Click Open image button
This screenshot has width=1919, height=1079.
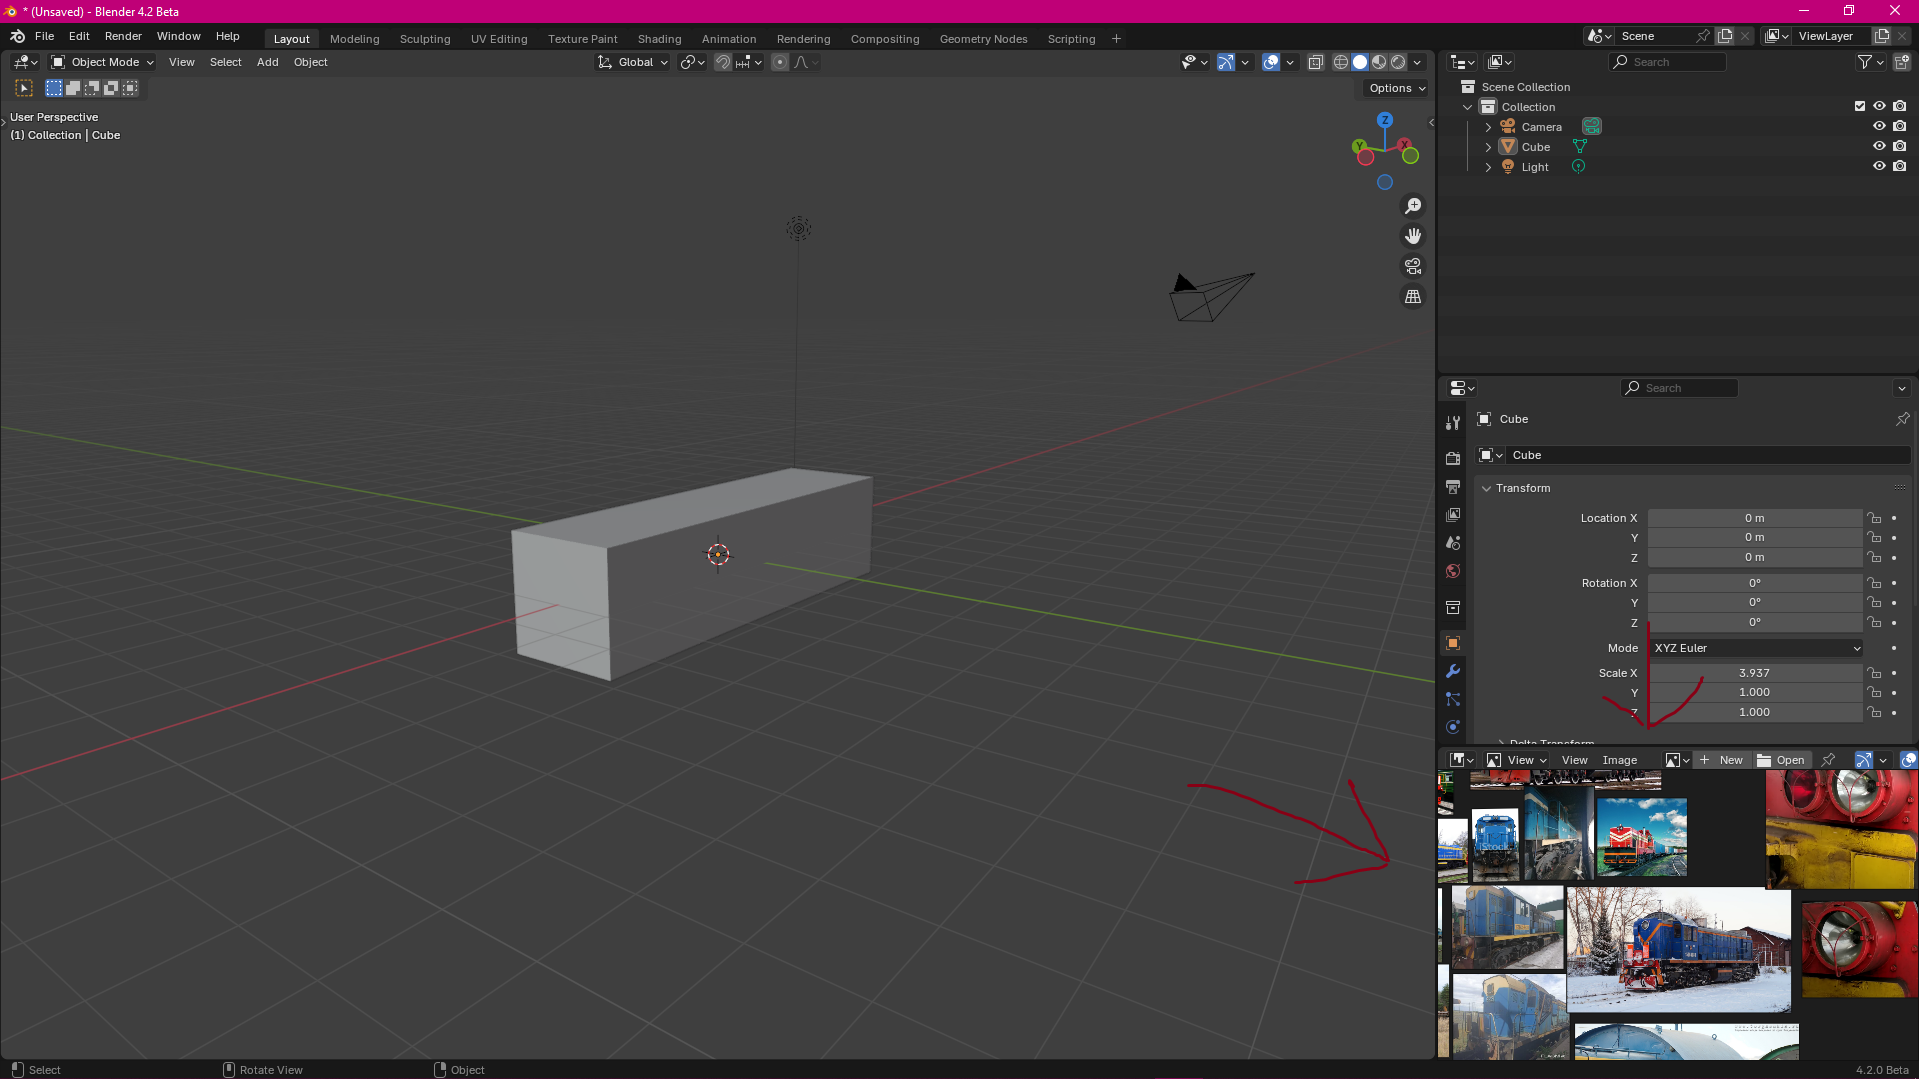pos(1781,760)
